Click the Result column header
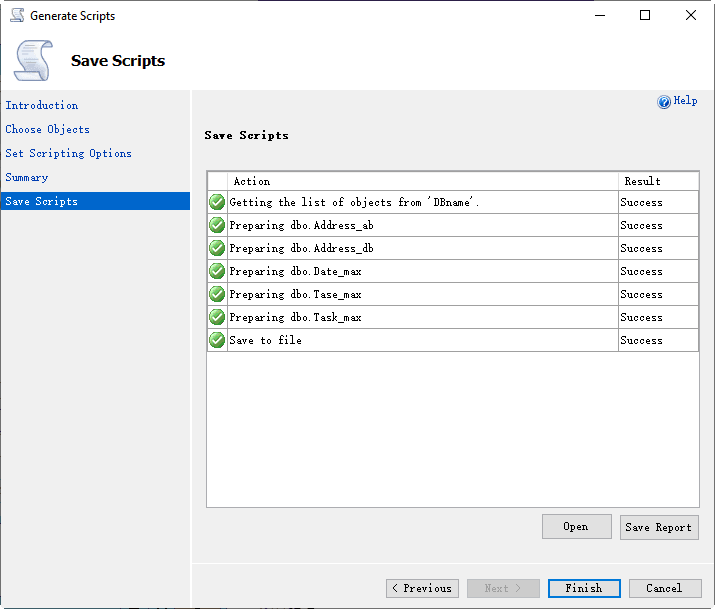715x609 pixels. (658, 181)
